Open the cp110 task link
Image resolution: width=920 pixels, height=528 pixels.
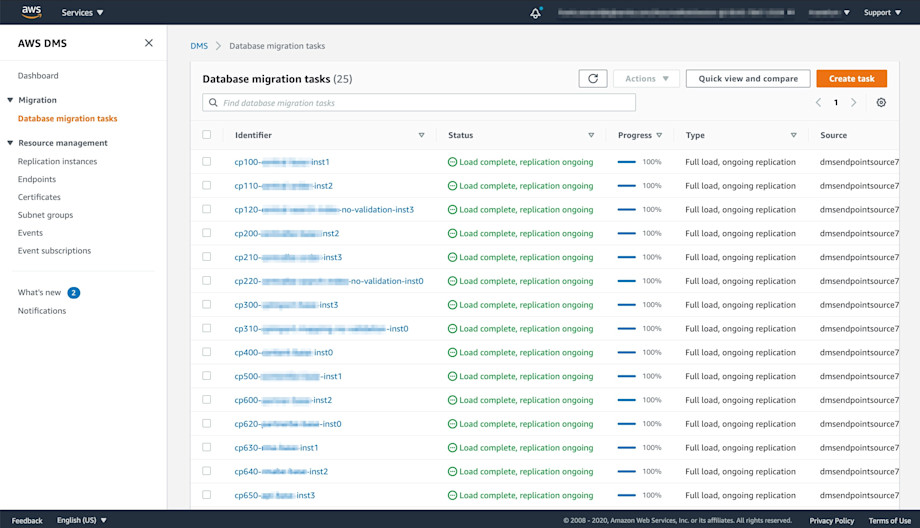pyautogui.click(x=283, y=186)
